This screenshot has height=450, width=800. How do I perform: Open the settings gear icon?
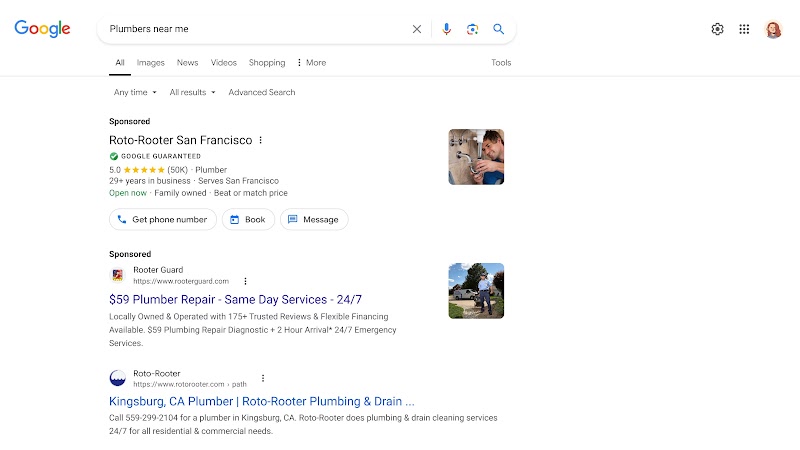coord(717,29)
